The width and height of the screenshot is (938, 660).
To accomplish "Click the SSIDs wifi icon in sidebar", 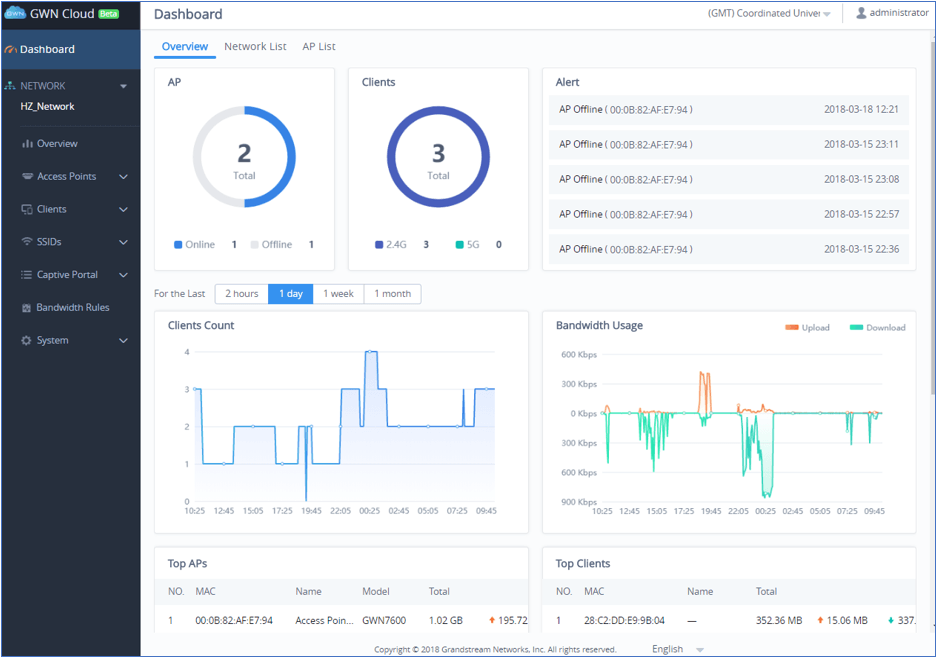I will click(x=27, y=242).
